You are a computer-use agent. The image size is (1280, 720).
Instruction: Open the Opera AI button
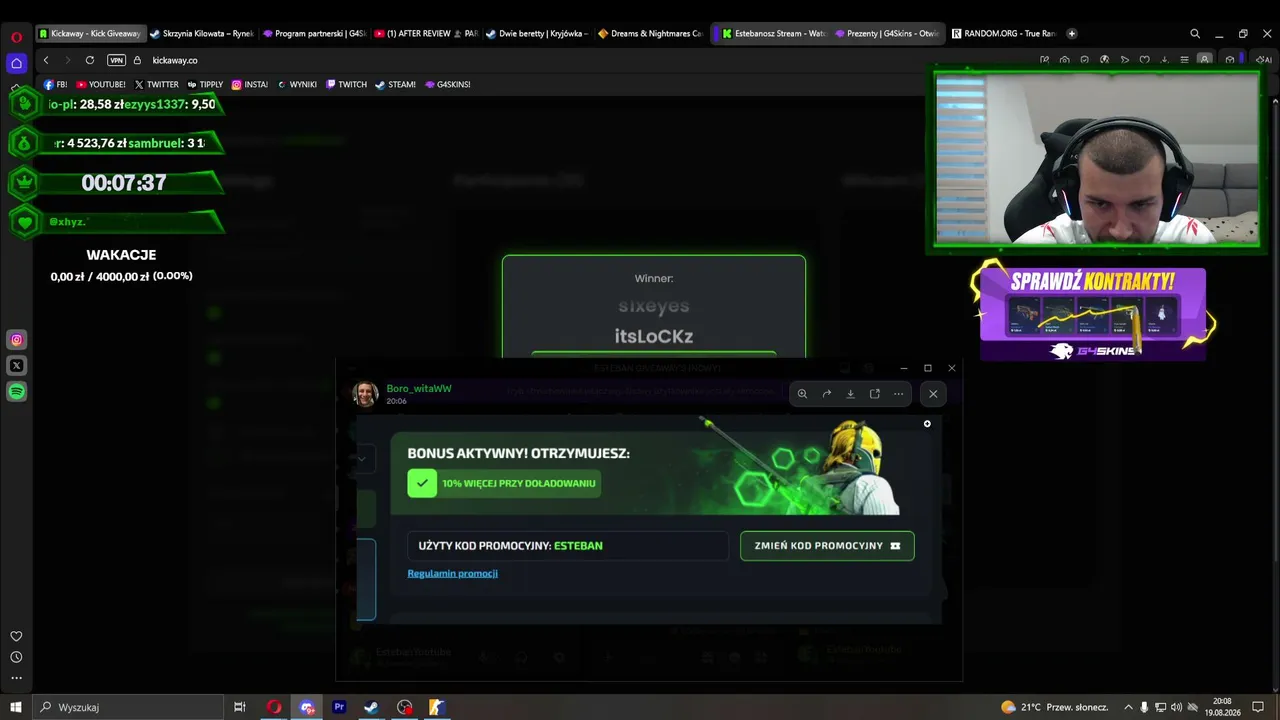click(1264, 60)
